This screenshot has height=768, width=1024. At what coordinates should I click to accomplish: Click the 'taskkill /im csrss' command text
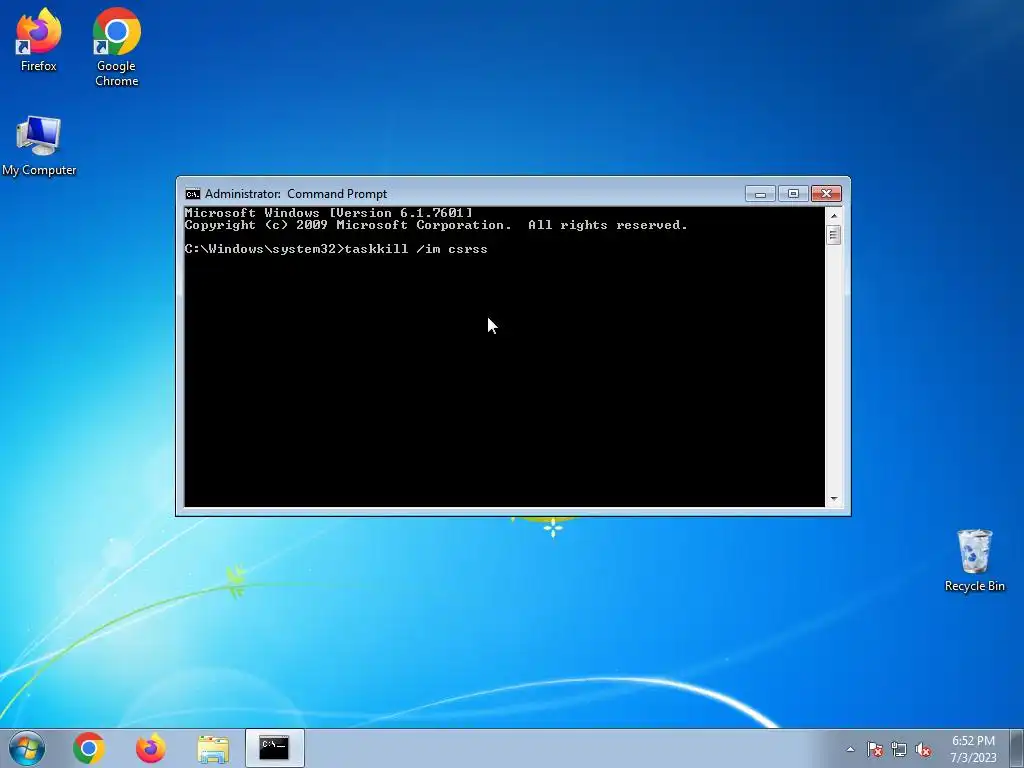pos(416,249)
